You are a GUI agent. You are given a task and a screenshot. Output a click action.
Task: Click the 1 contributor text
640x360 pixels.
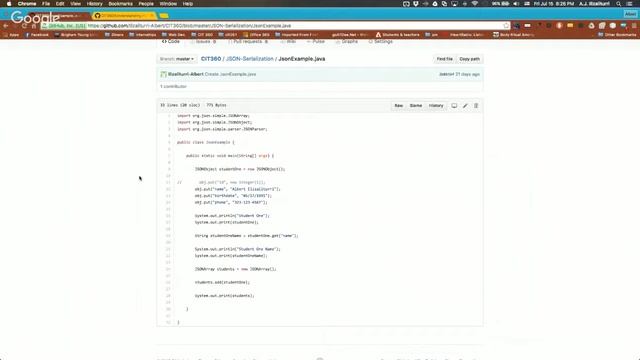[x=173, y=87]
